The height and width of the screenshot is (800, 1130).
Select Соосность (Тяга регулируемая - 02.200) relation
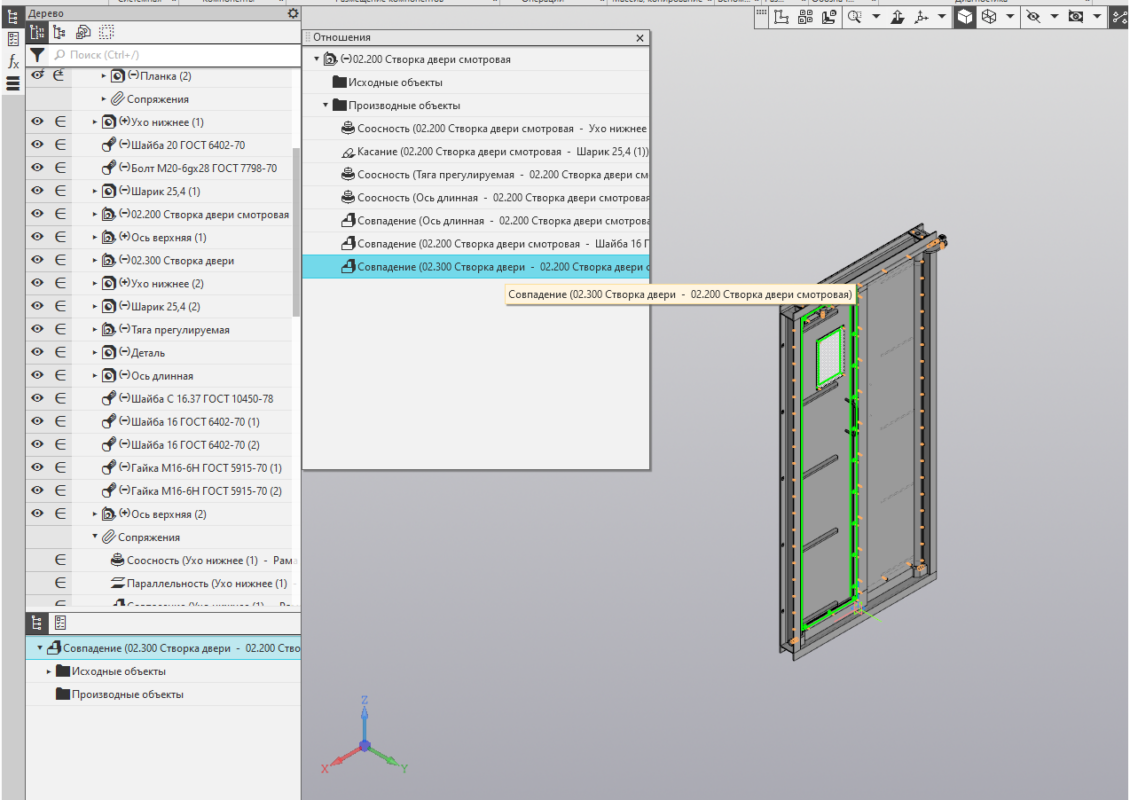(x=476, y=174)
